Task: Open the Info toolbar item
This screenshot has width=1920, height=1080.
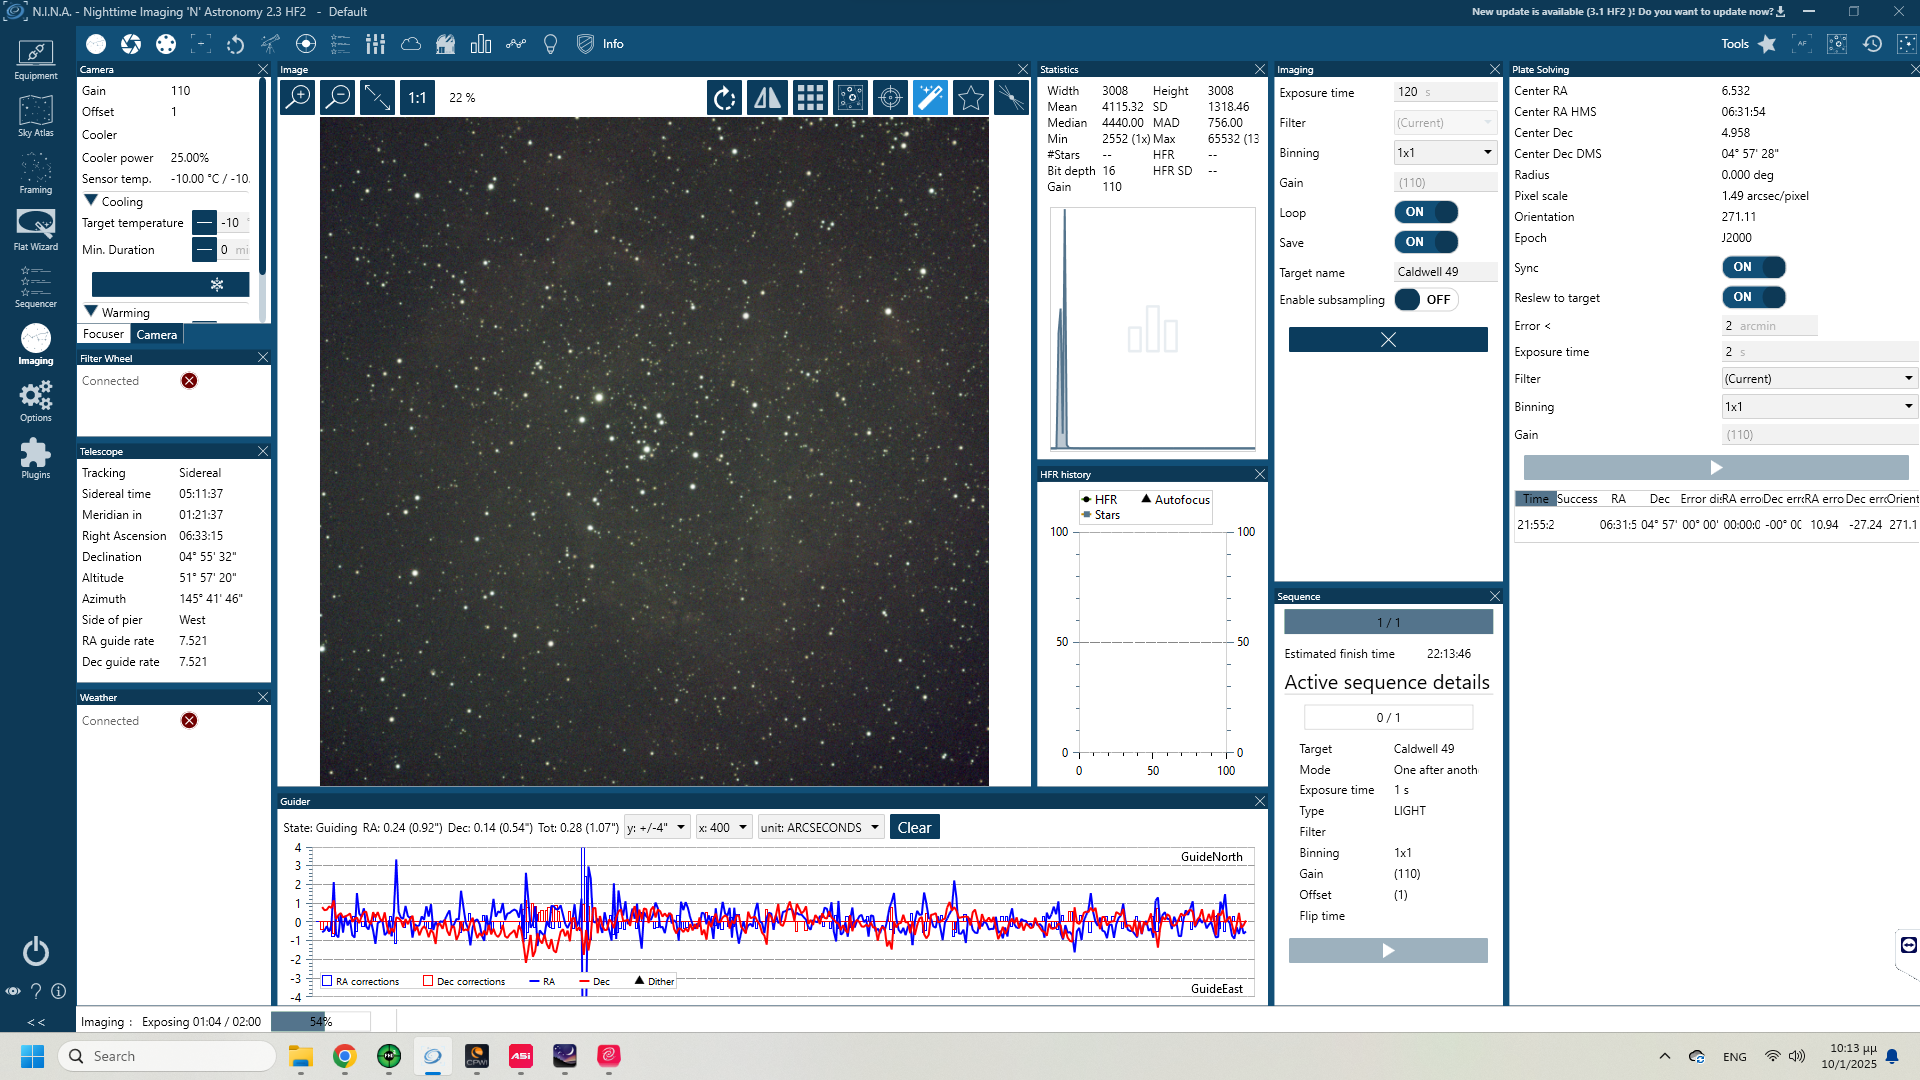Action: coord(613,44)
